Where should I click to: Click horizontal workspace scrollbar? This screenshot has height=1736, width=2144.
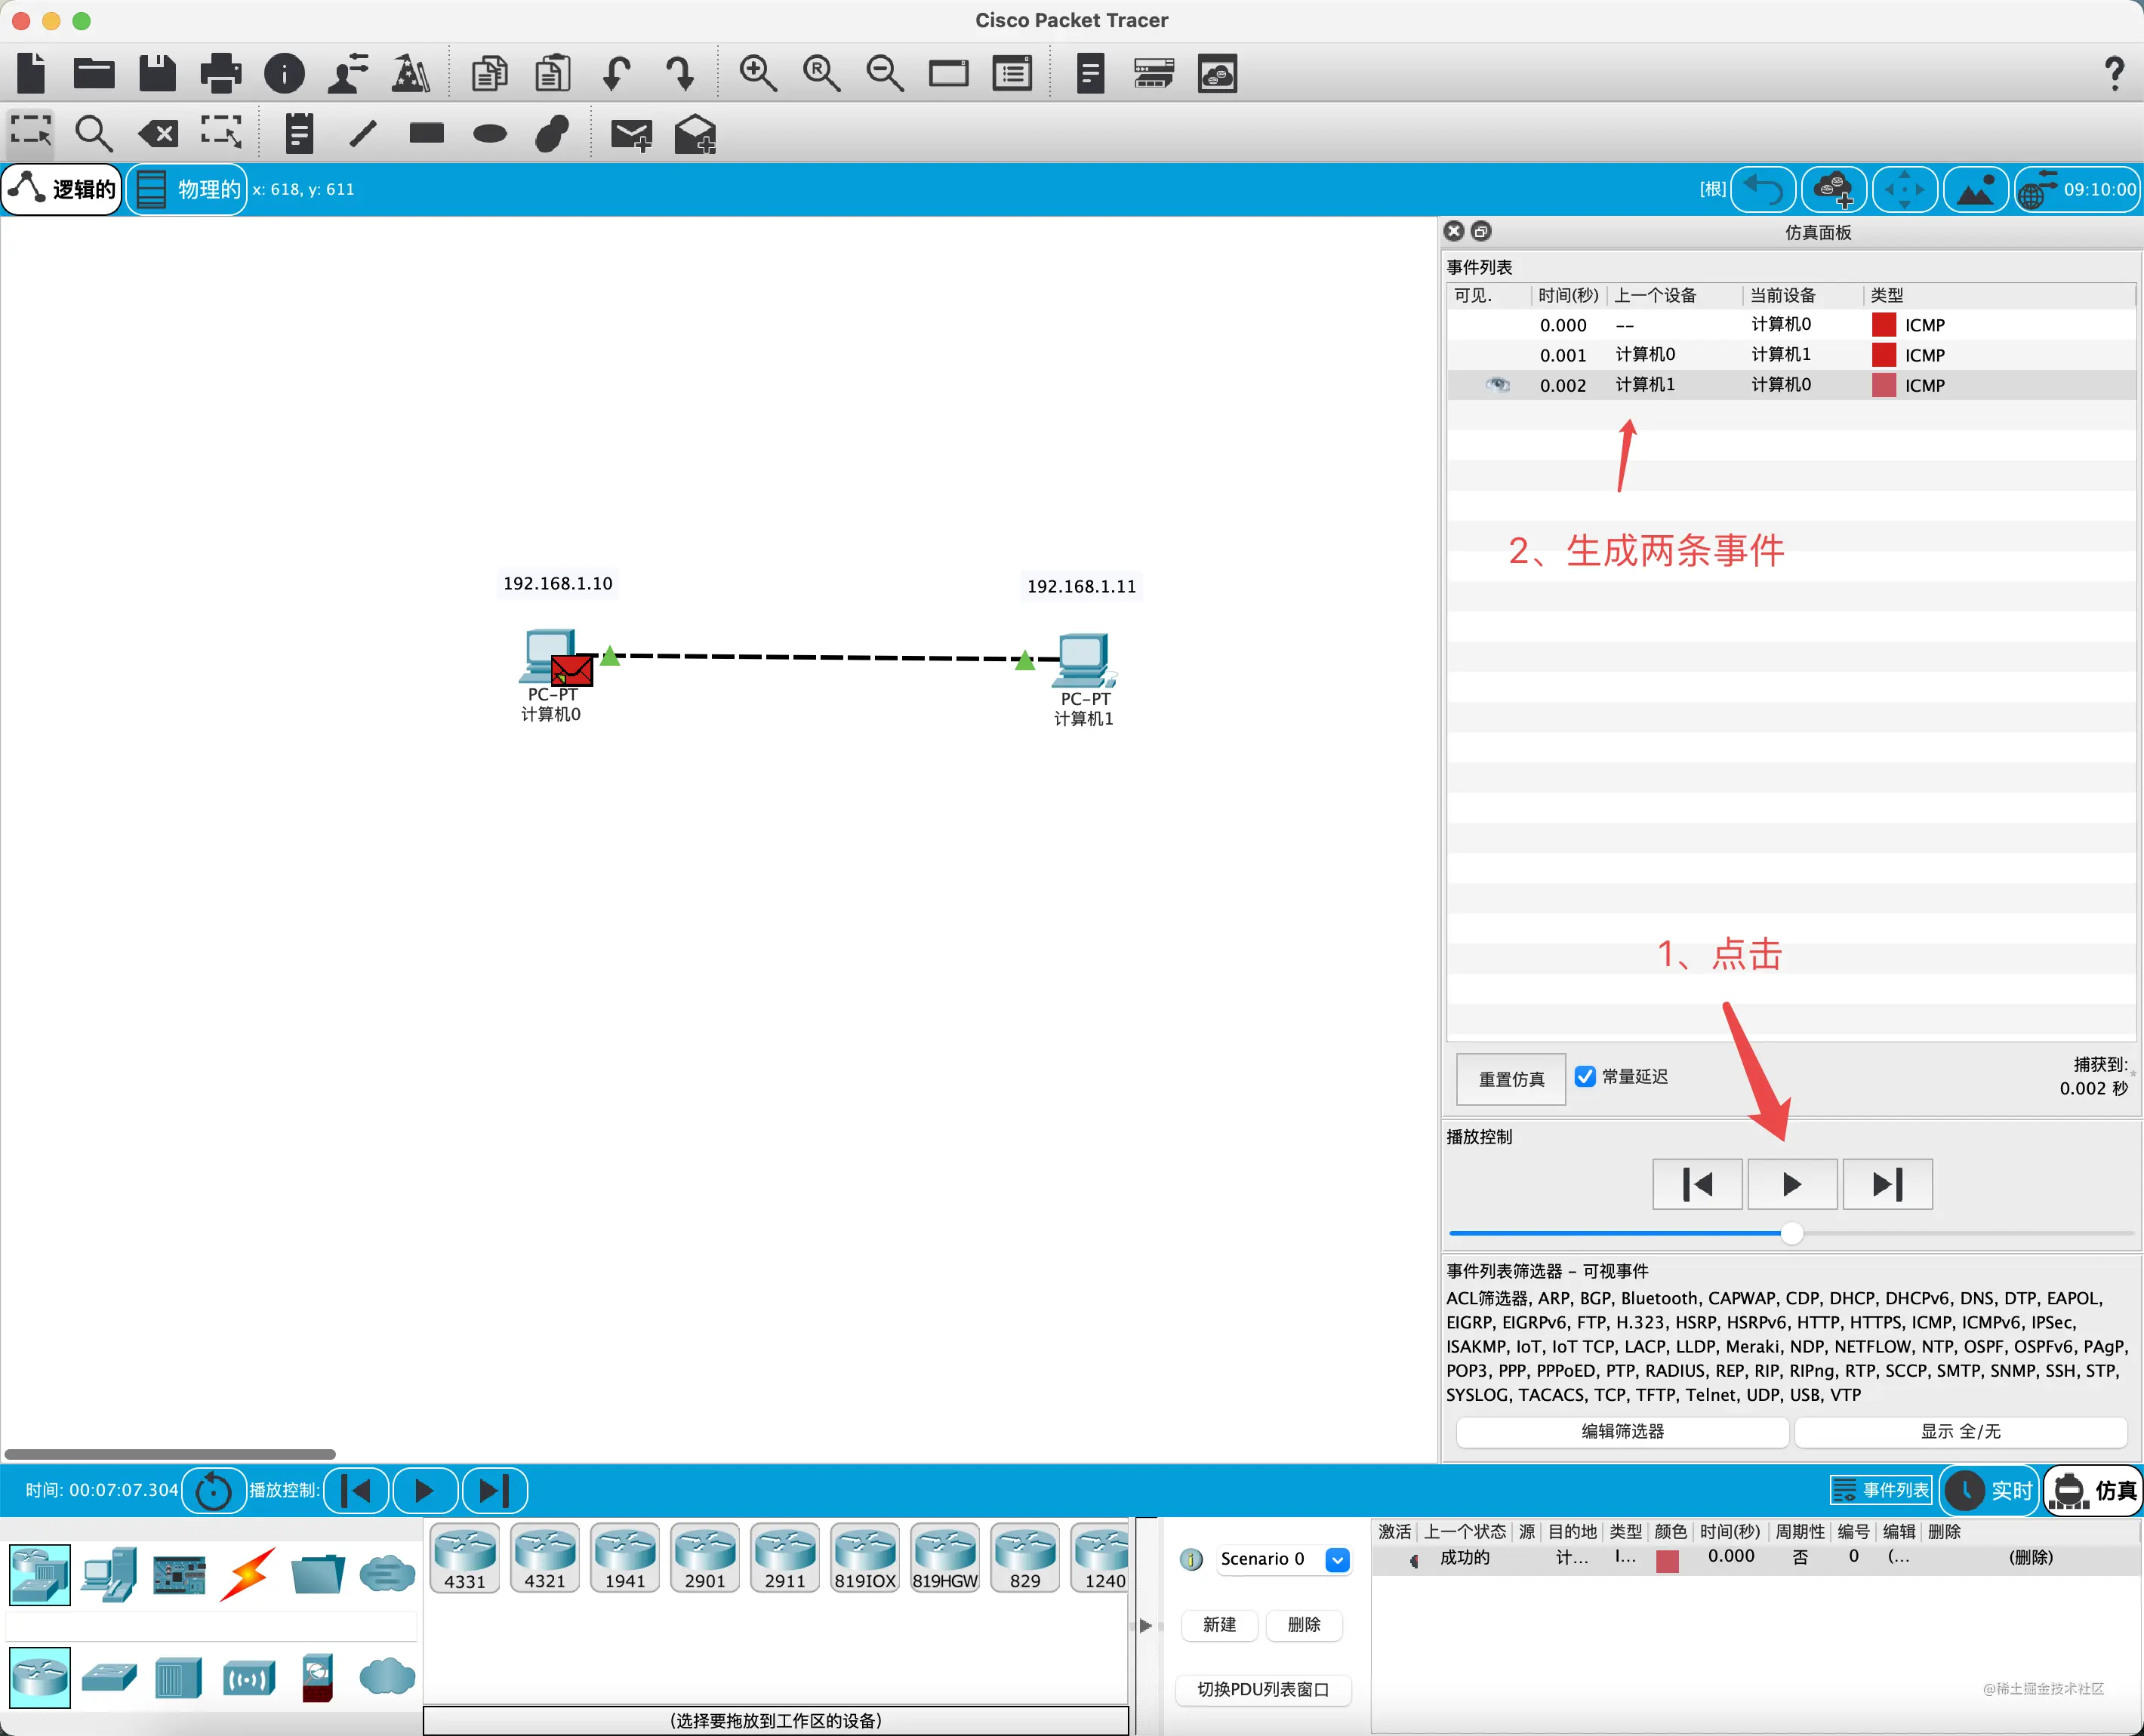click(x=170, y=1454)
